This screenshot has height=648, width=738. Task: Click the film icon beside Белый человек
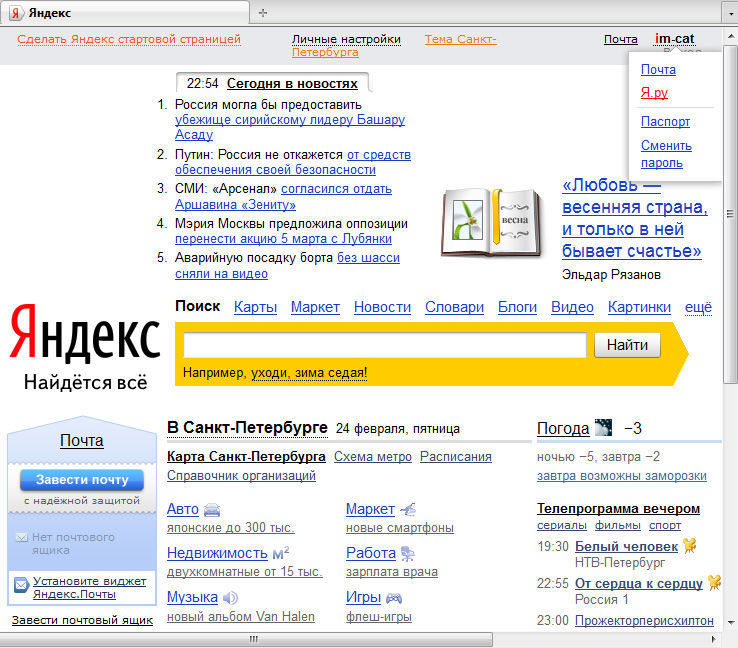(x=690, y=545)
